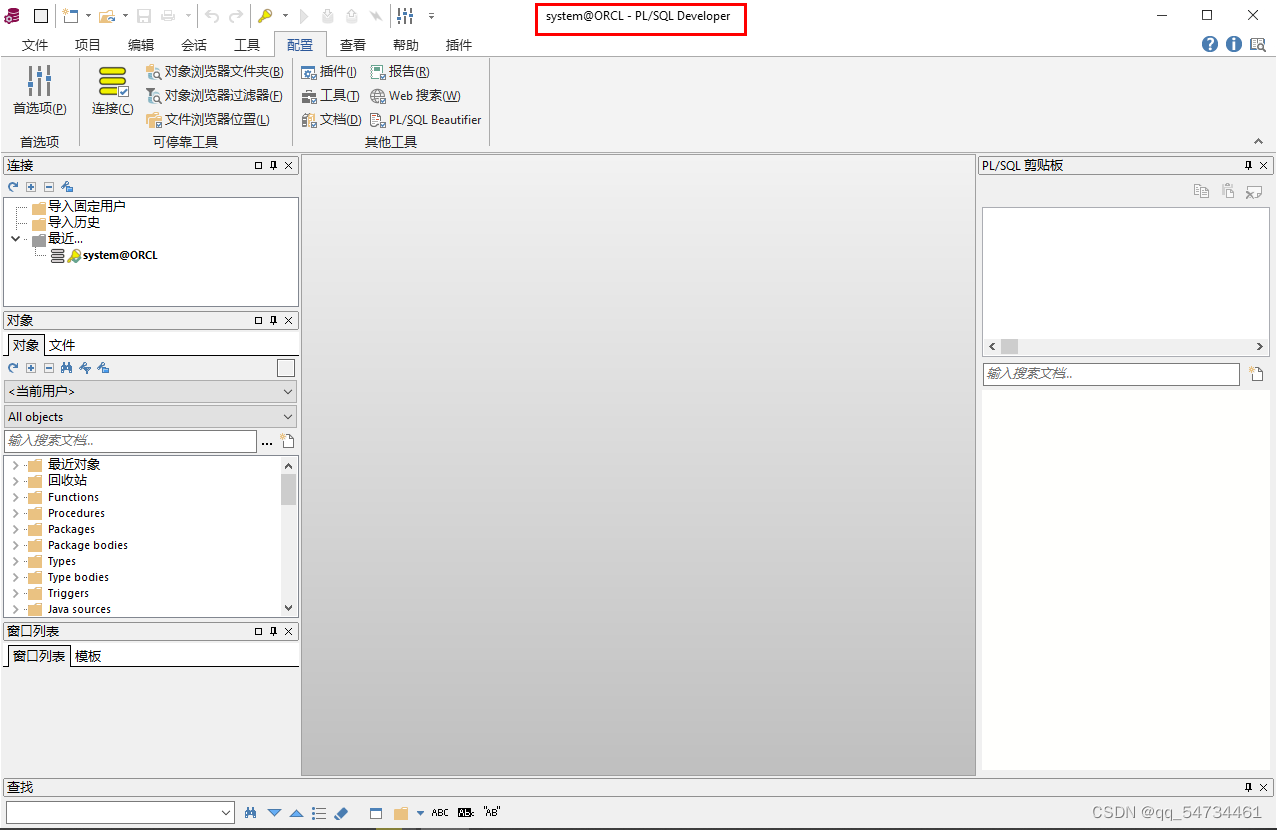Image resolution: width=1277 pixels, height=830 pixels.
Task: Switch to 模板 tab in window list panel
Action: tap(88, 656)
